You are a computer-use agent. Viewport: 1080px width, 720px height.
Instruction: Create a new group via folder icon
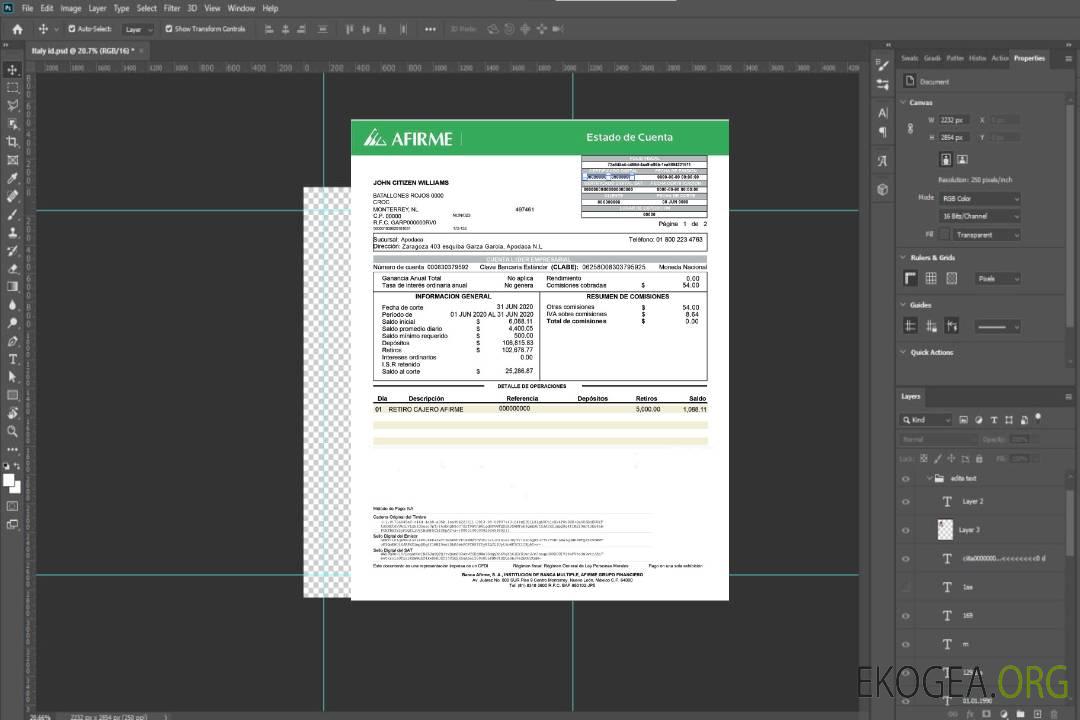tap(1020, 714)
